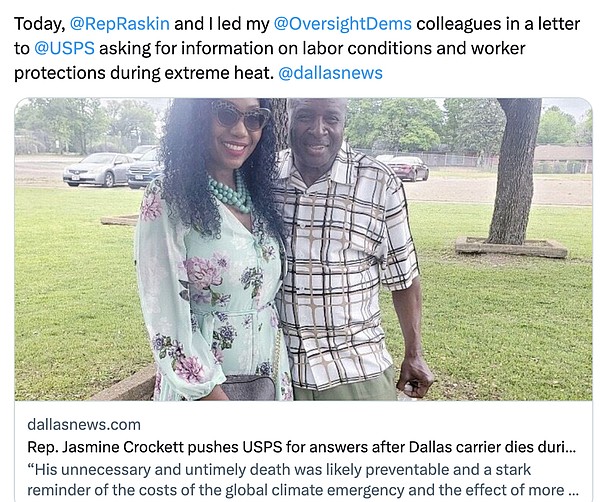
Task: Click the @USPS mention
Action: pyautogui.click(x=64, y=49)
